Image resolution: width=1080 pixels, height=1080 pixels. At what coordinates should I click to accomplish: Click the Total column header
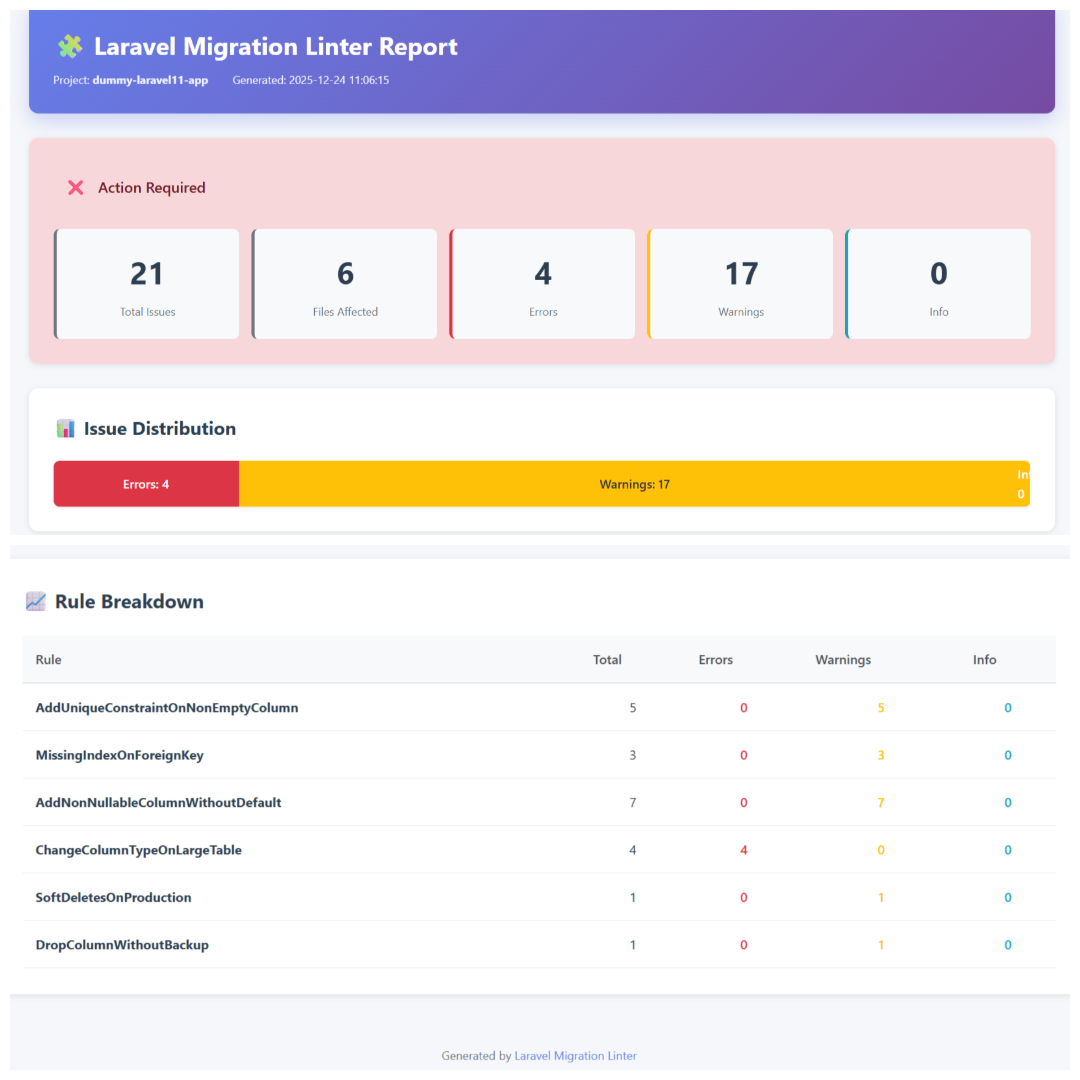tap(607, 660)
